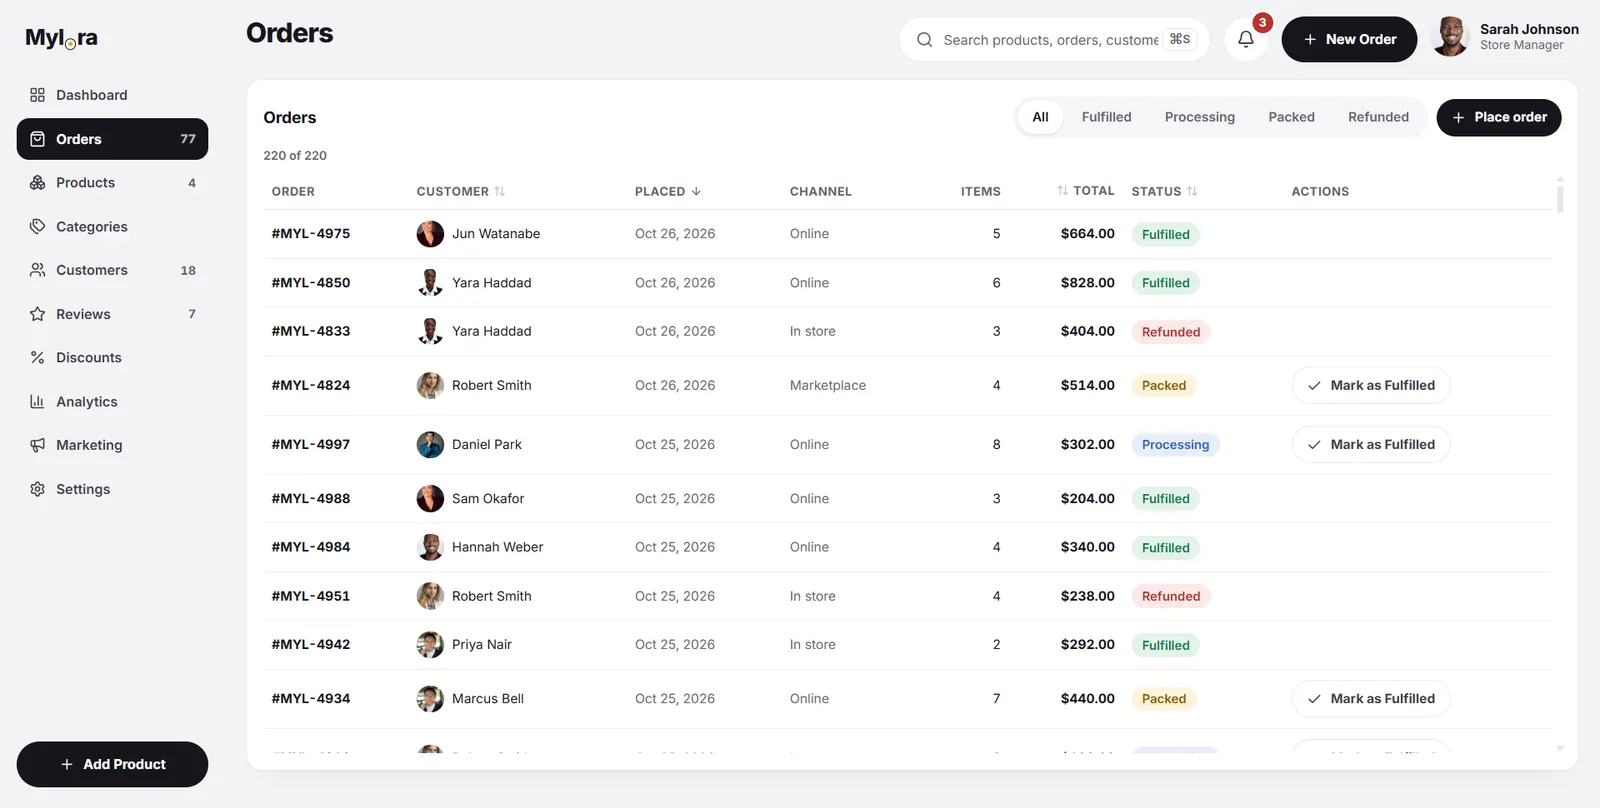Click the Dashboard grid icon in sidebar
Image resolution: width=1600 pixels, height=808 pixels.
pyautogui.click(x=37, y=95)
